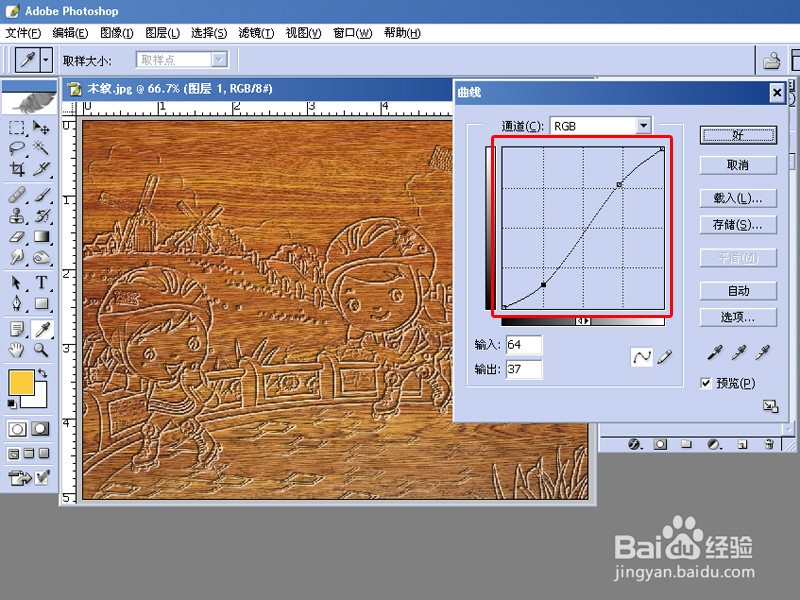
Task: Open the 编辑(E) menu
Action: (70, 33)
